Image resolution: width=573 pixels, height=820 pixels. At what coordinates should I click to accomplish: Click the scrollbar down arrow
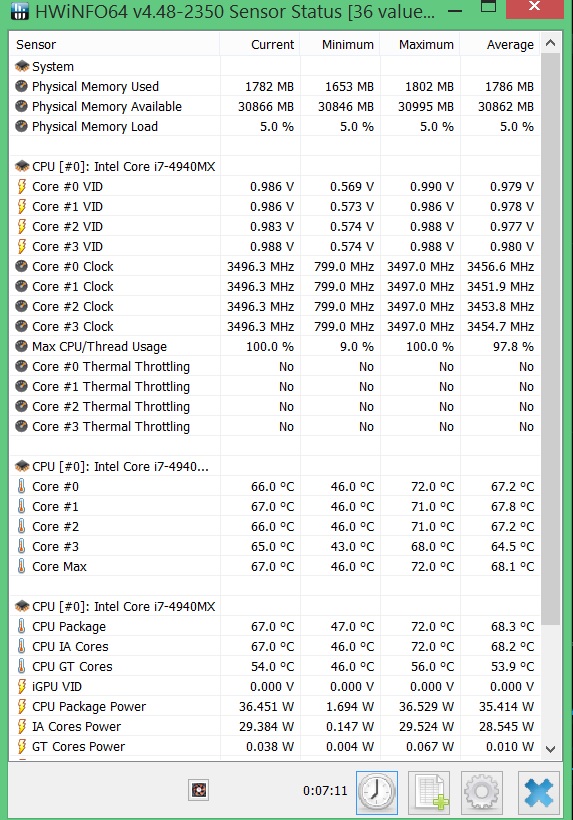tap(551, 749)
